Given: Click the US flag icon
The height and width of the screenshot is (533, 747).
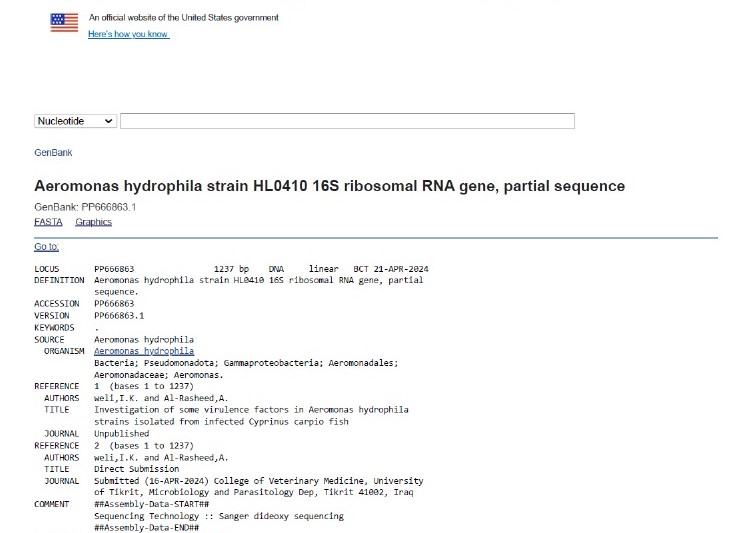Looking at the screenshot, I should pyautogui.click(x=64, y=23).
